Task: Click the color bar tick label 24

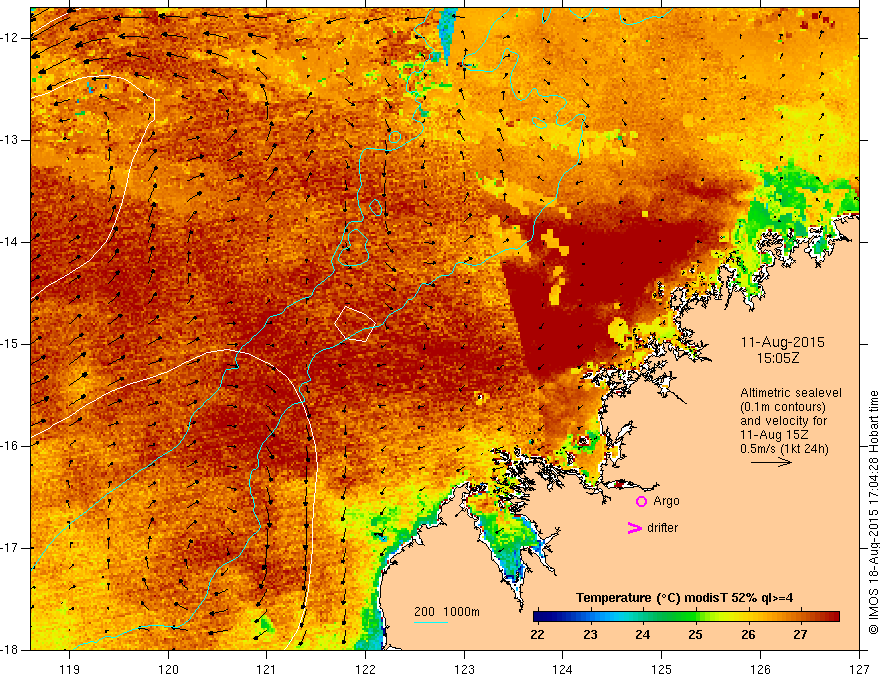Action: 643,635
